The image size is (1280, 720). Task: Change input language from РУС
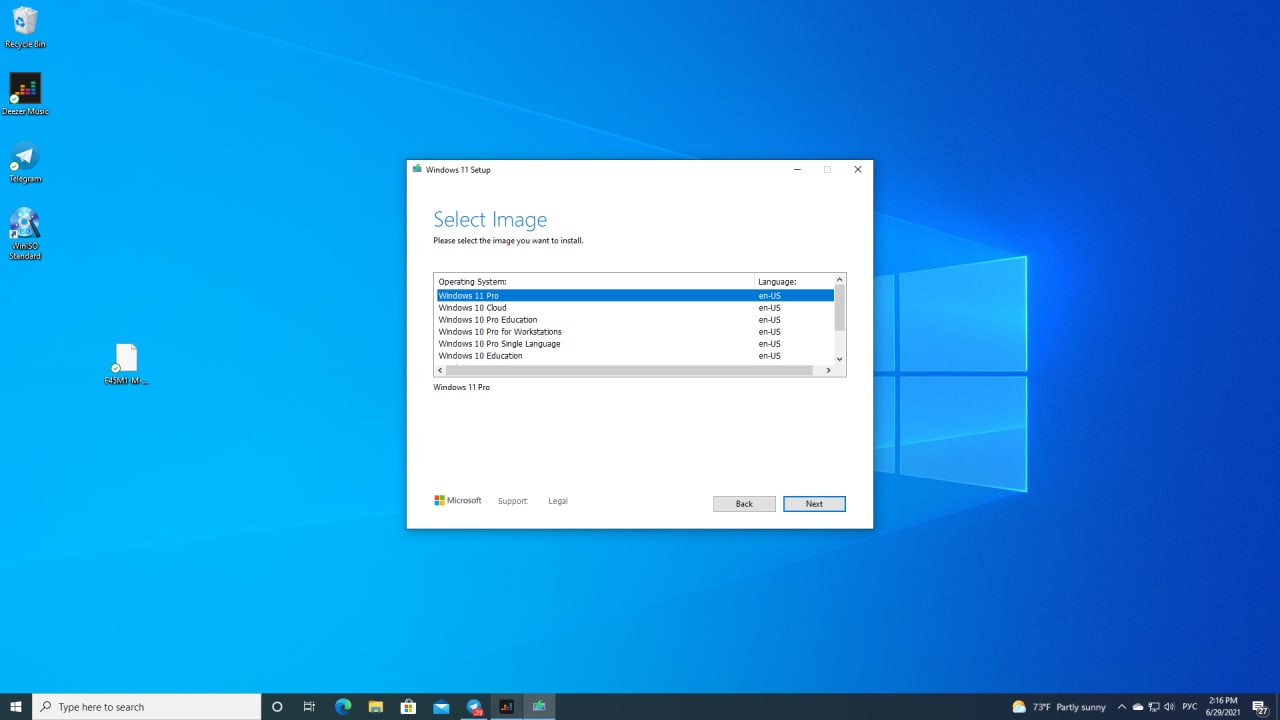coord(1190,707)
